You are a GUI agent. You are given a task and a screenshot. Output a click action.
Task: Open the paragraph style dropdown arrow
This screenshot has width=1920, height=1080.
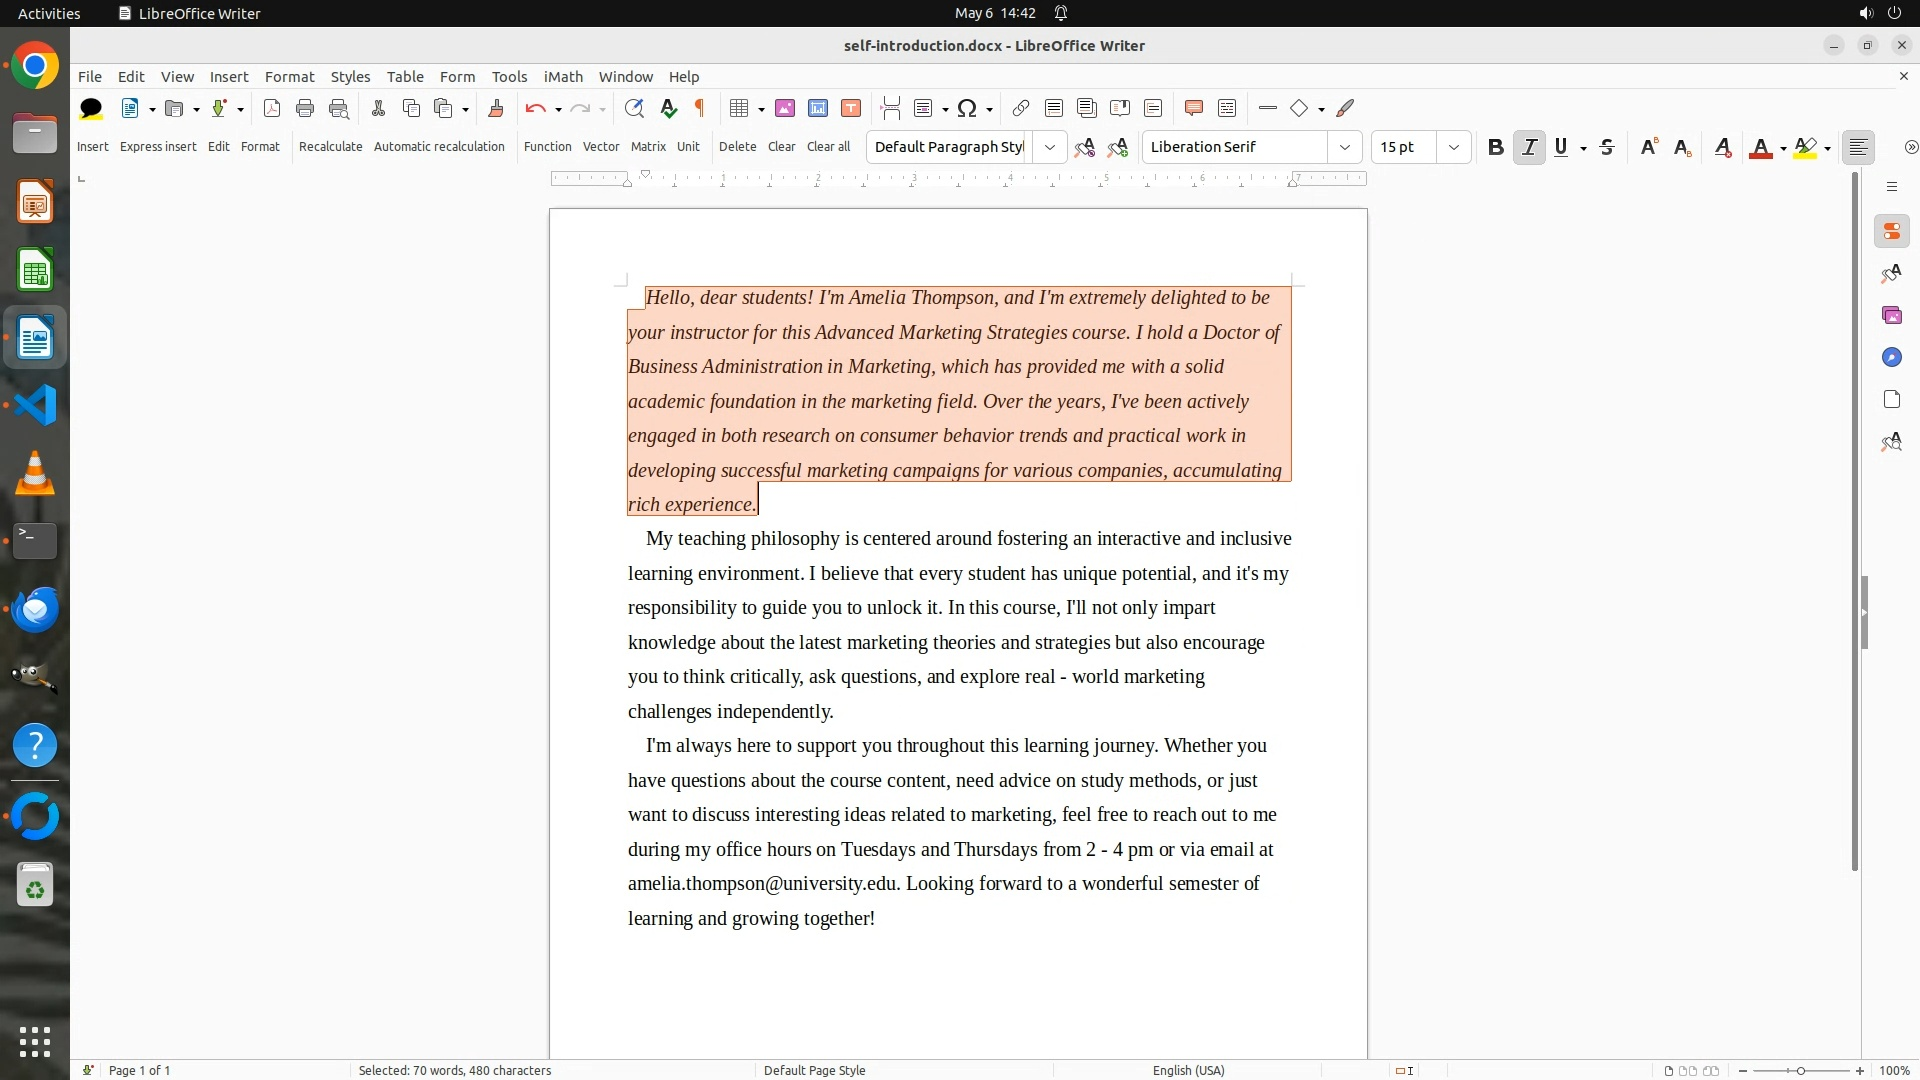[x=1049, y=147]
